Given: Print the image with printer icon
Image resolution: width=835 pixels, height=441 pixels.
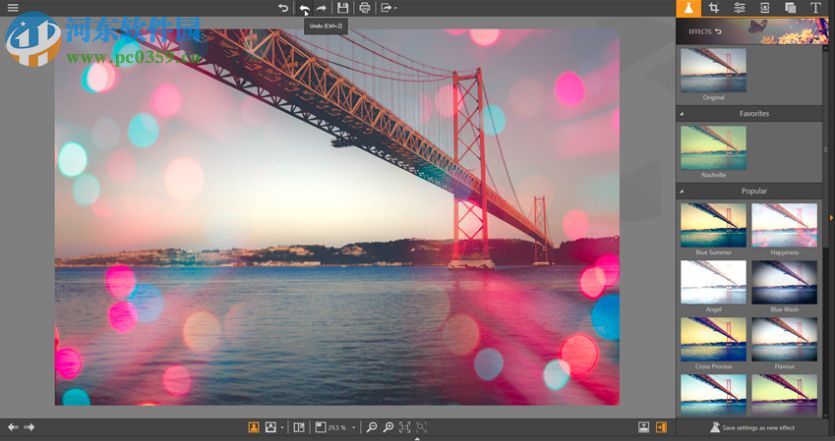Looking at the screenshot, I should [365, 8].
